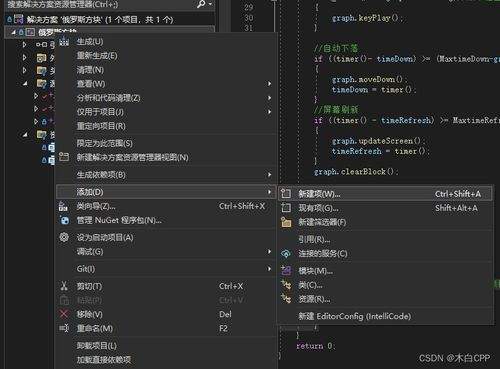The width and height of the screenshot is (500, 369).
Task: Click the 模块(M) module icon
Action: click(286, 270)
